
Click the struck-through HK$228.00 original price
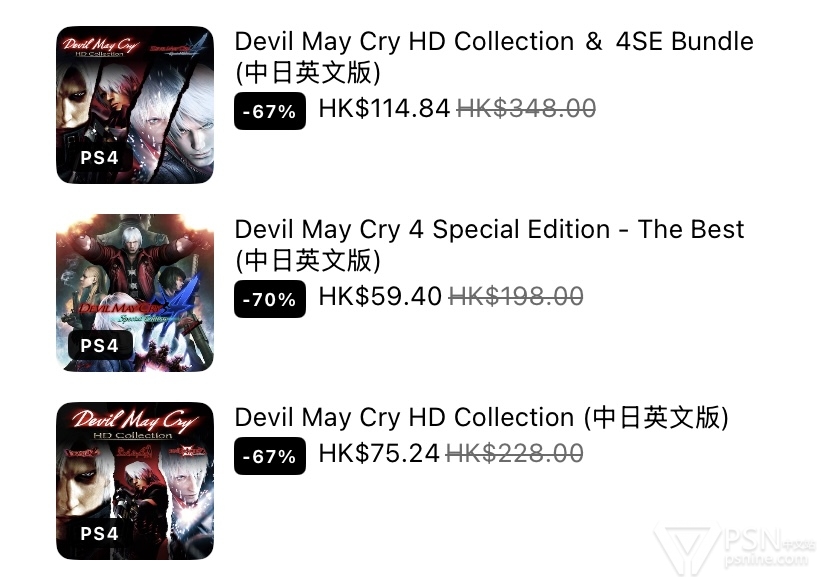[x=514, y=453]
